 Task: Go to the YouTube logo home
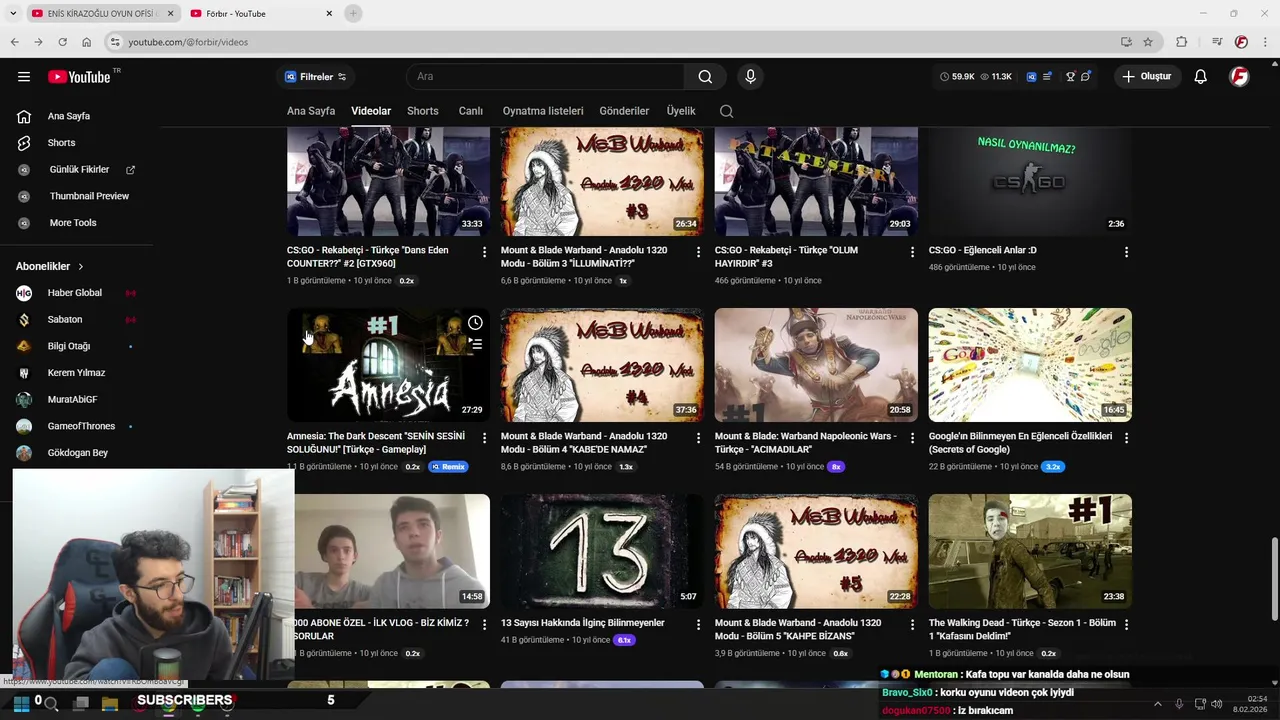[x=79, y=77]
